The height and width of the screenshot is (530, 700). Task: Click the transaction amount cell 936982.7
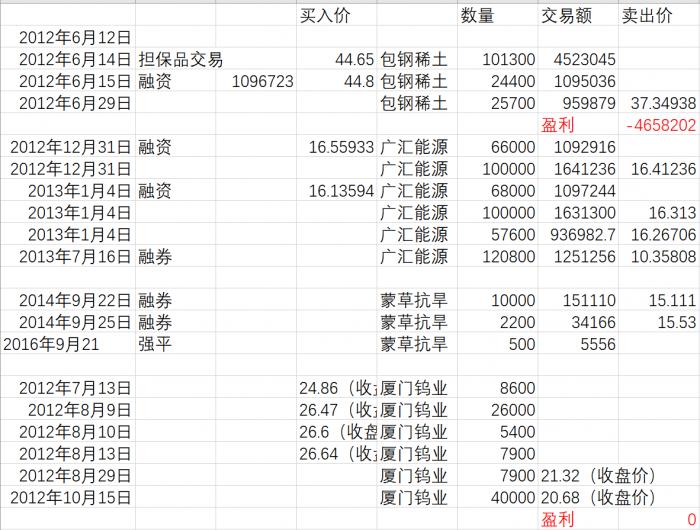pyautogui.click(x=578, y=234)
